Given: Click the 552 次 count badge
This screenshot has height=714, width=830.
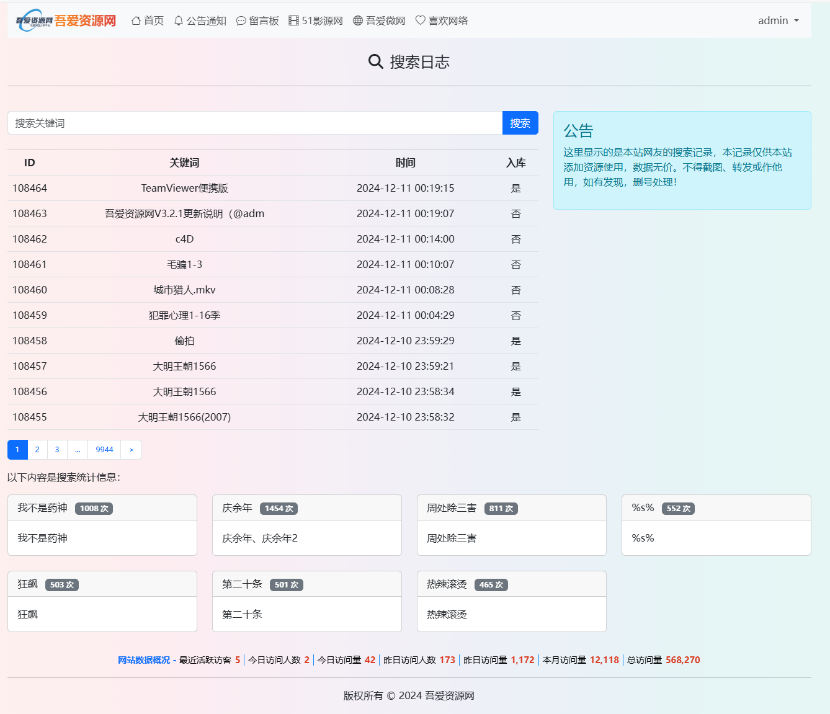Looking at the screenshot, I should 678,508.
